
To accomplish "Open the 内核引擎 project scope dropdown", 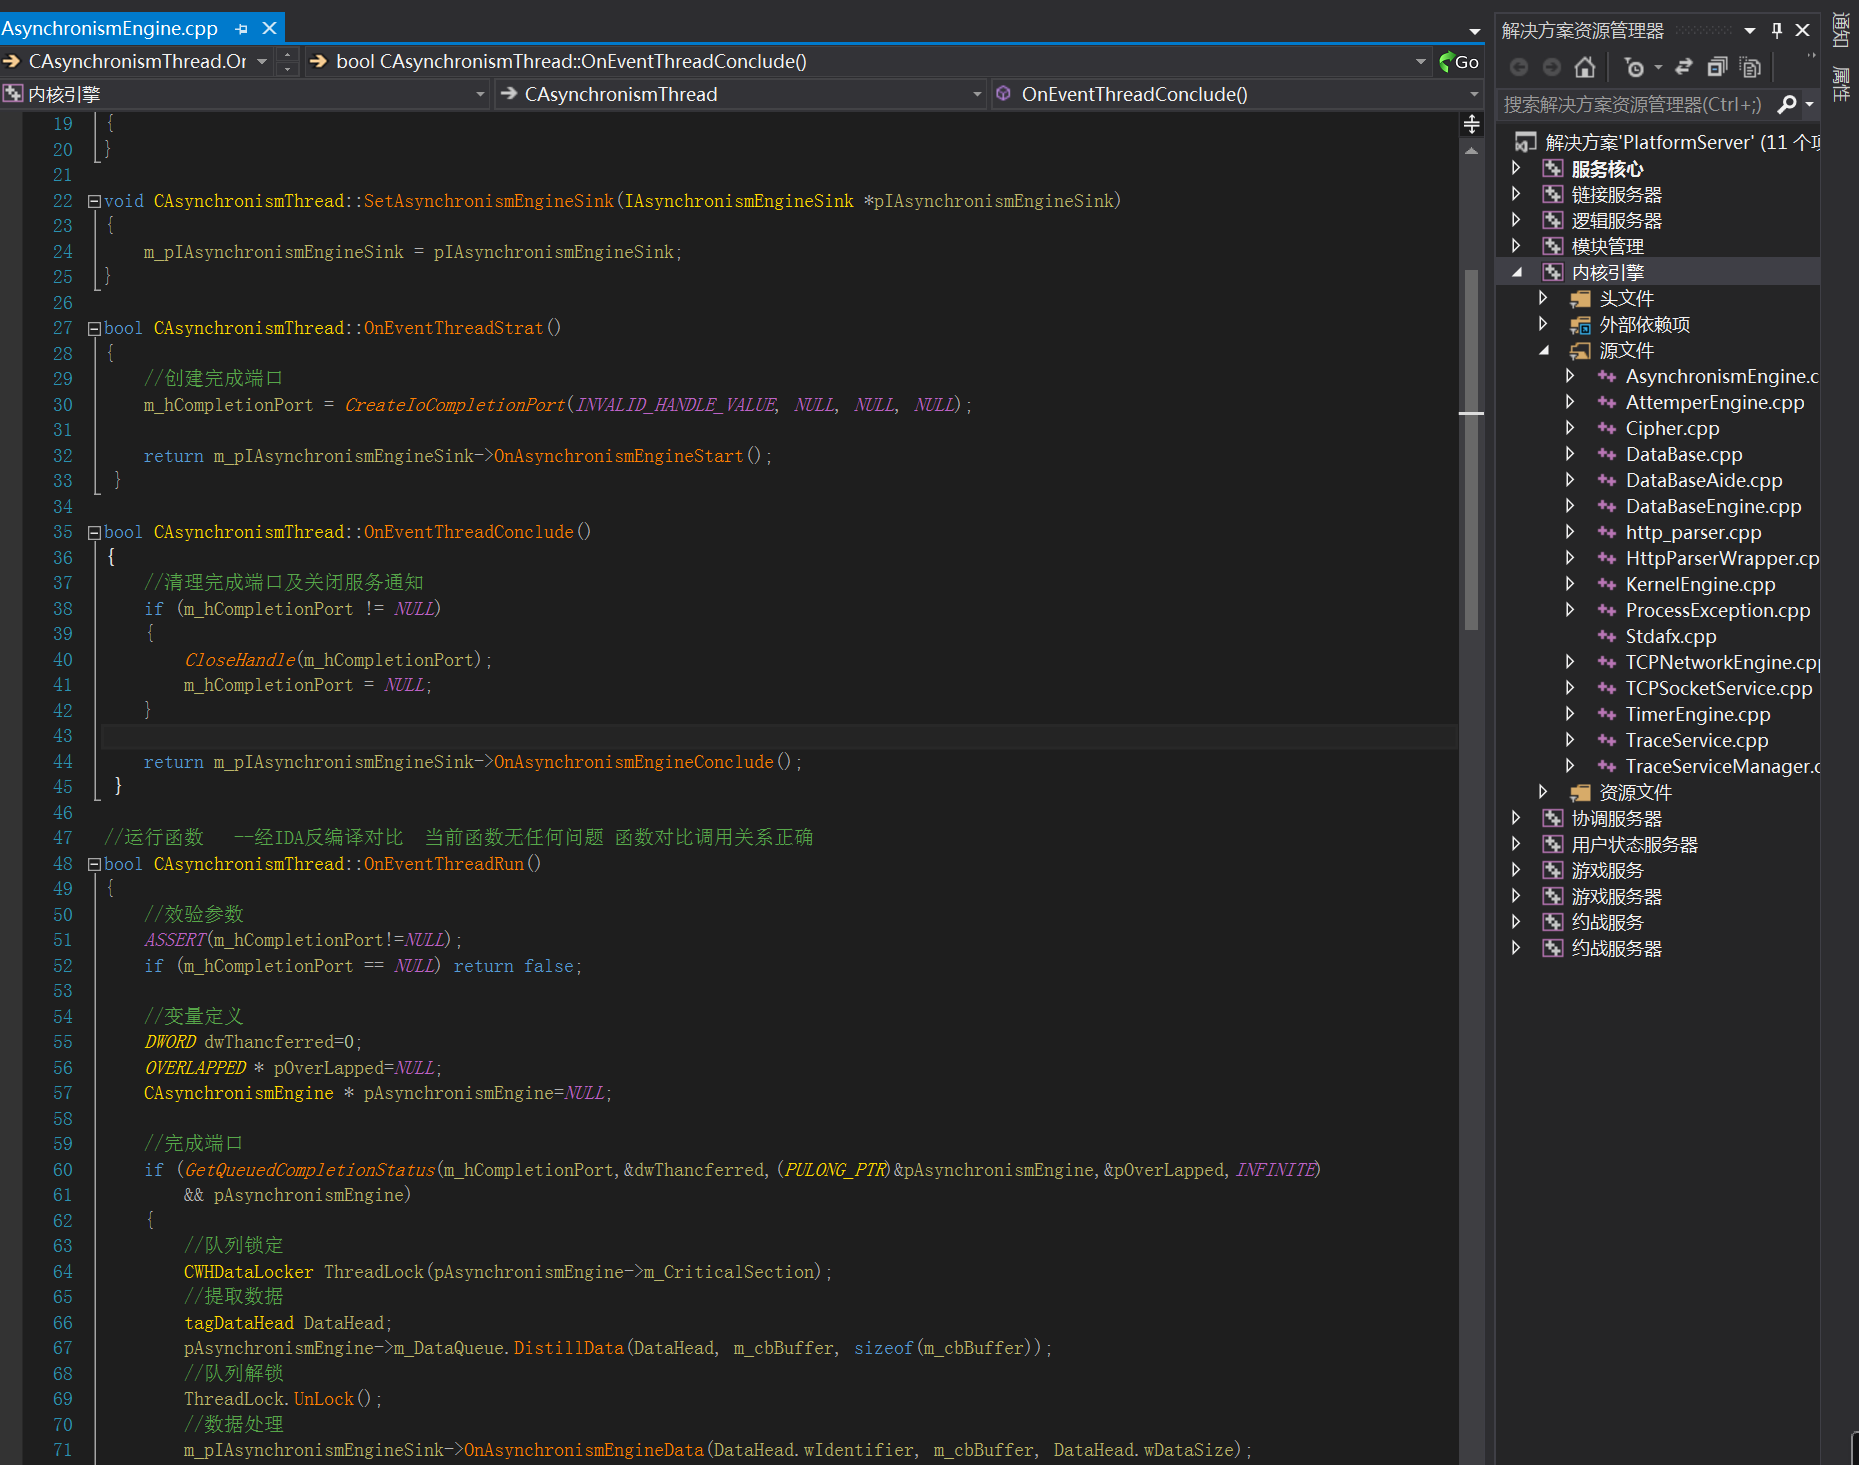I will pos(480,94).
